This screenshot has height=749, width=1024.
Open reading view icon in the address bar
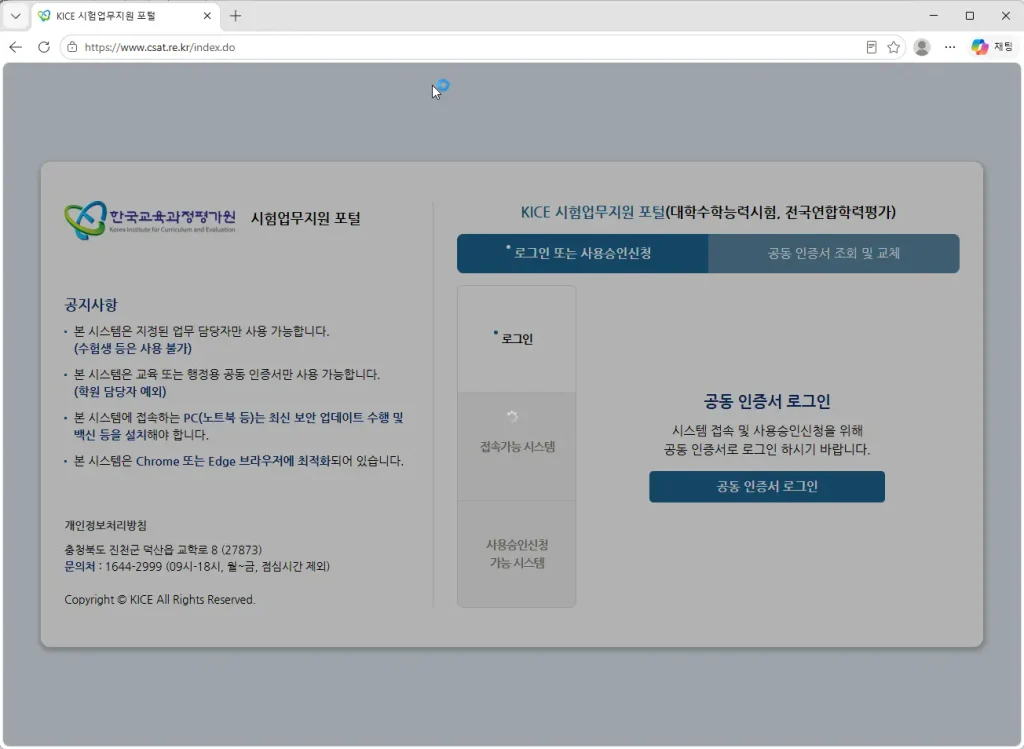(871, 47)
